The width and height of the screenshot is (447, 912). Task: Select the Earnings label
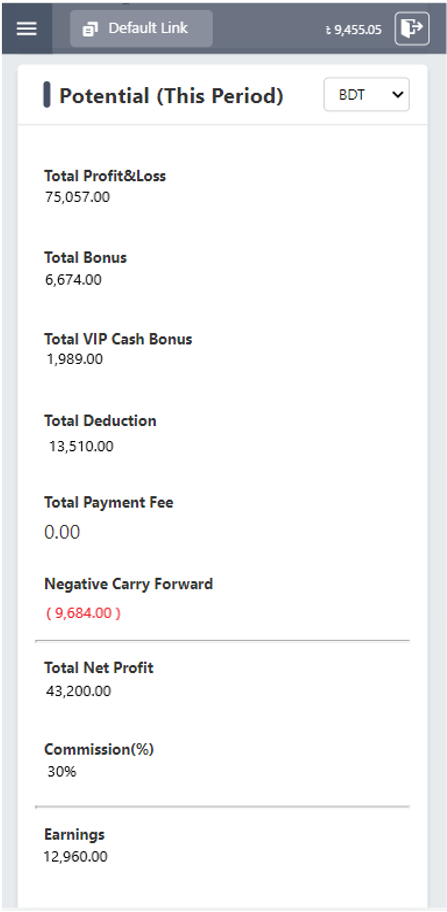(x=74, y=835)
